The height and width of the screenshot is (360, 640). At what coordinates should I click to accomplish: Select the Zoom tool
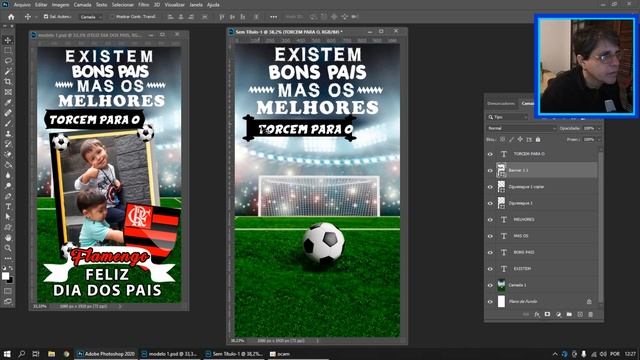8,248
